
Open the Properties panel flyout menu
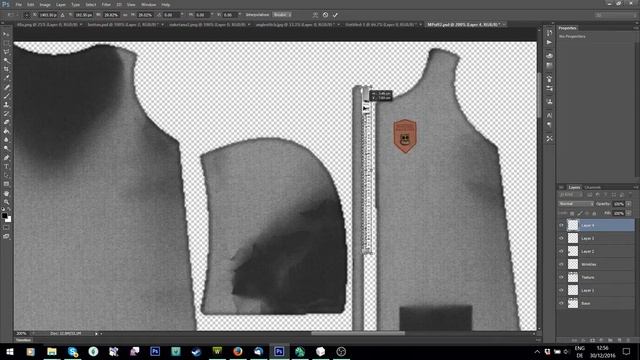click(636, 28)
